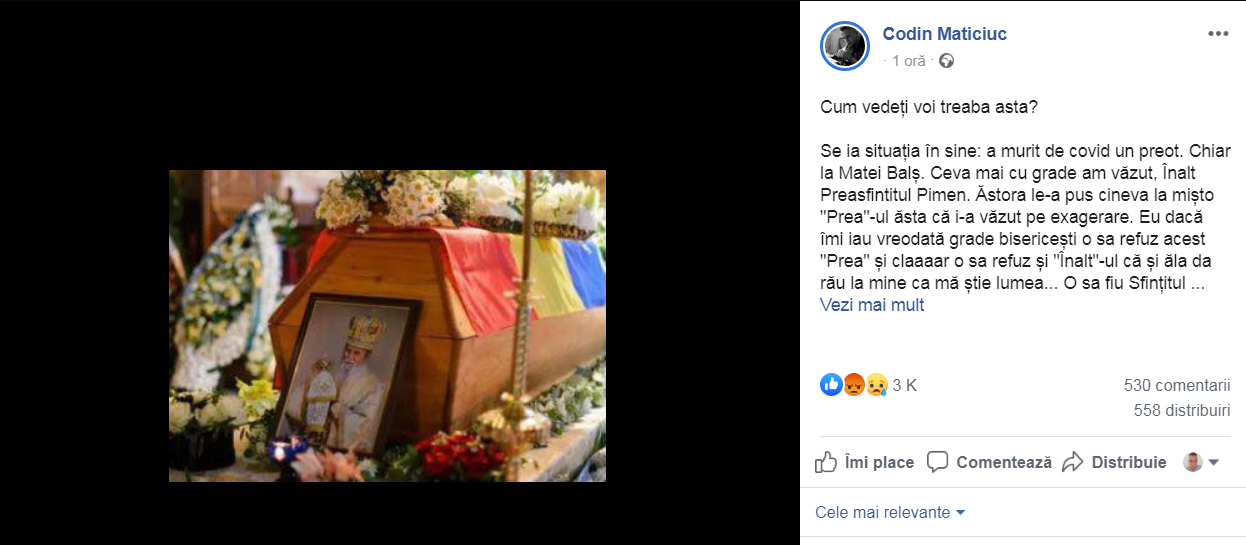1246x545 pixels.
Task: View the 558 distribuiri shares link
Action: pyautogui.click(x=1182, y=410)
